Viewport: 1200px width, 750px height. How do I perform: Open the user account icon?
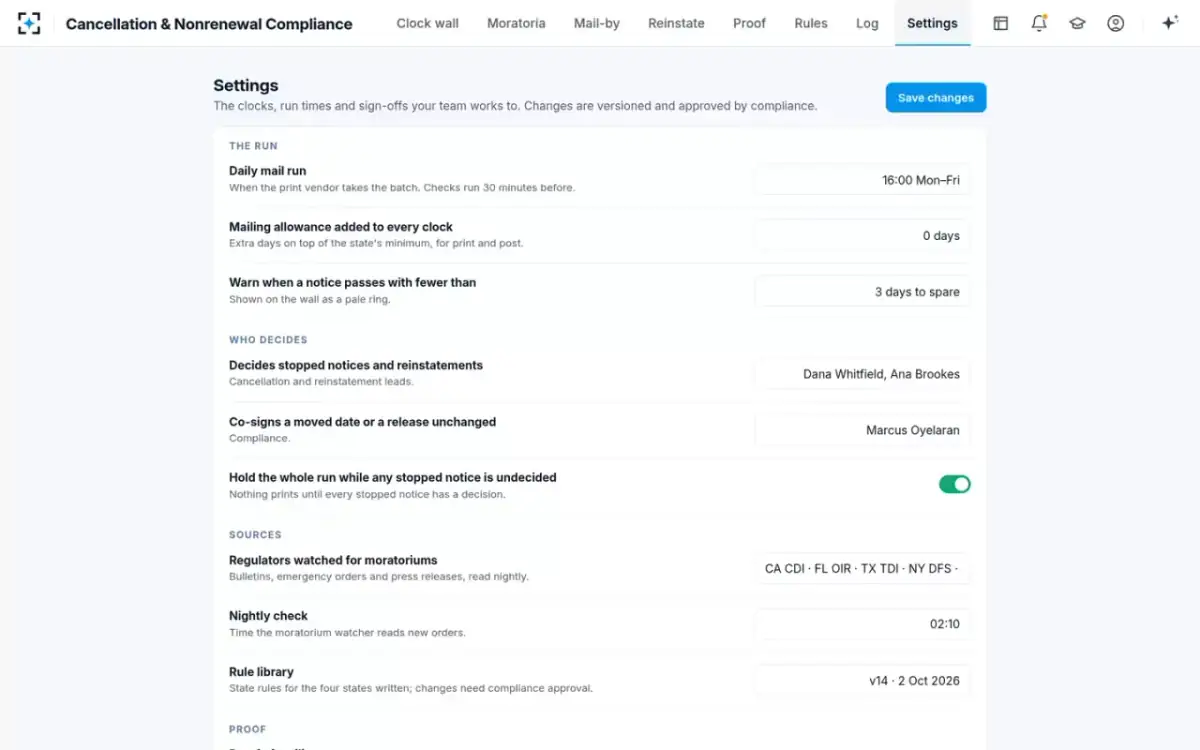[1116, 23]
